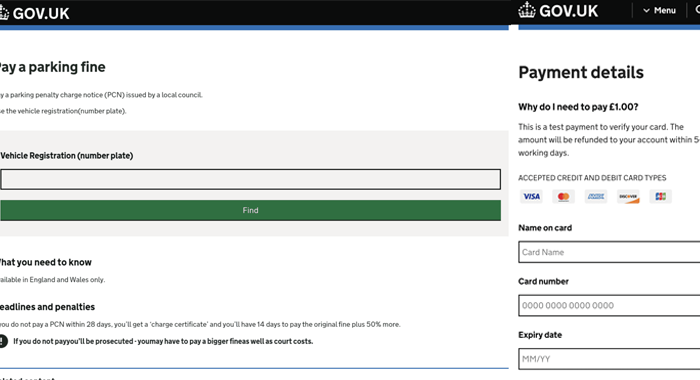Click the 'available in England and Wales only' text
The width and height of the screenshot is (700, 380).
(x=52, y=280)
